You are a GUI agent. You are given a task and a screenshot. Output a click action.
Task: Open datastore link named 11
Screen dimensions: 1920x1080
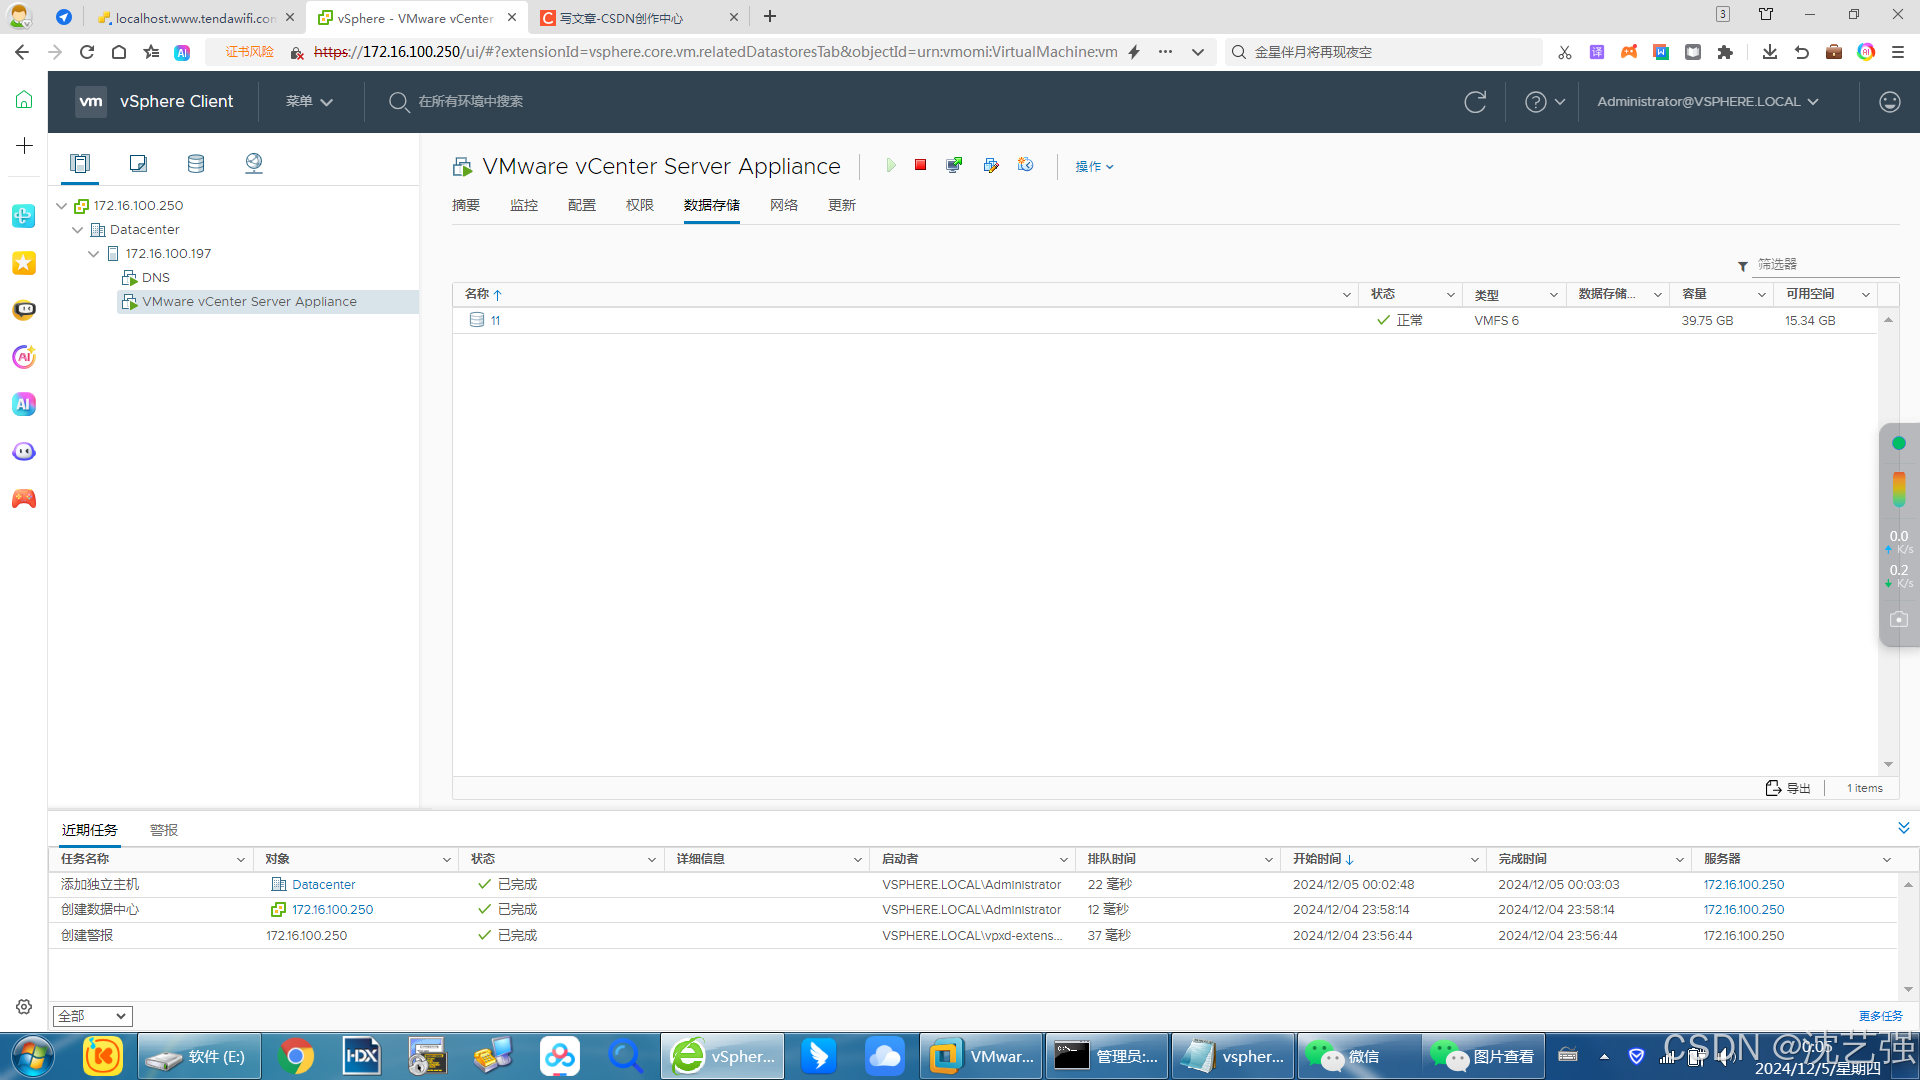point(495,320)
